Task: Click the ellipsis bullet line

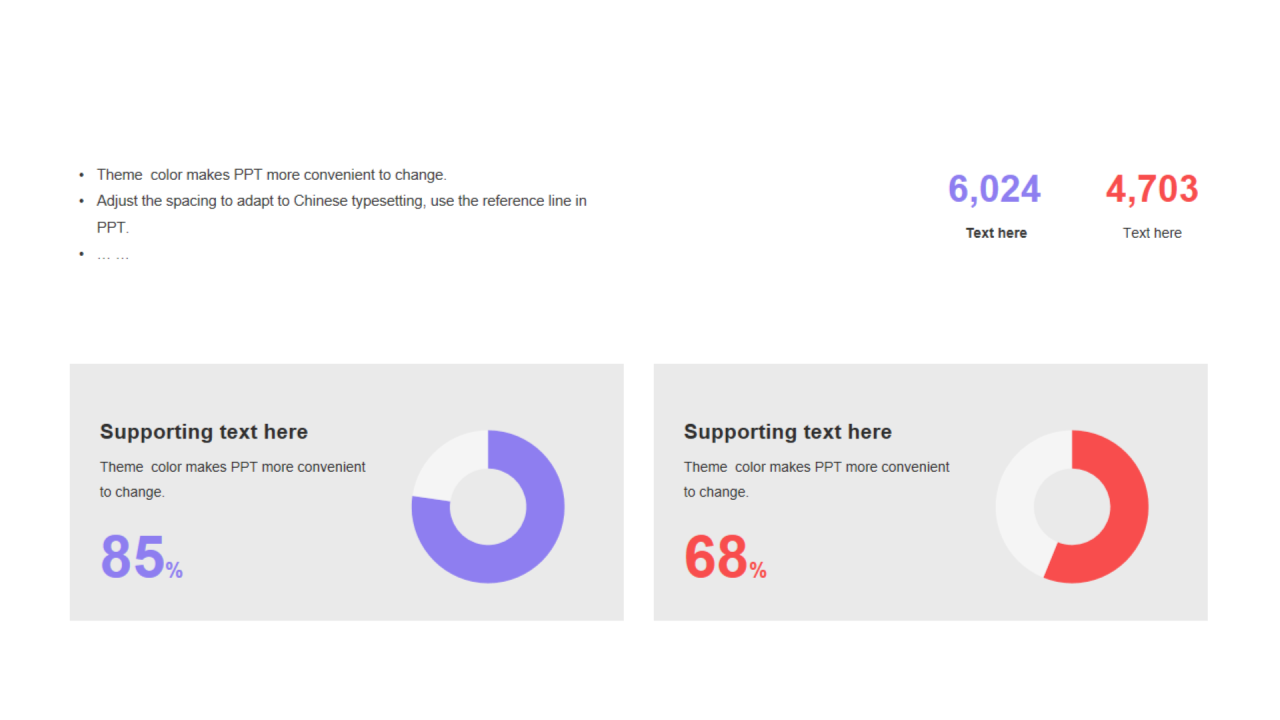Action: [113, 254]
